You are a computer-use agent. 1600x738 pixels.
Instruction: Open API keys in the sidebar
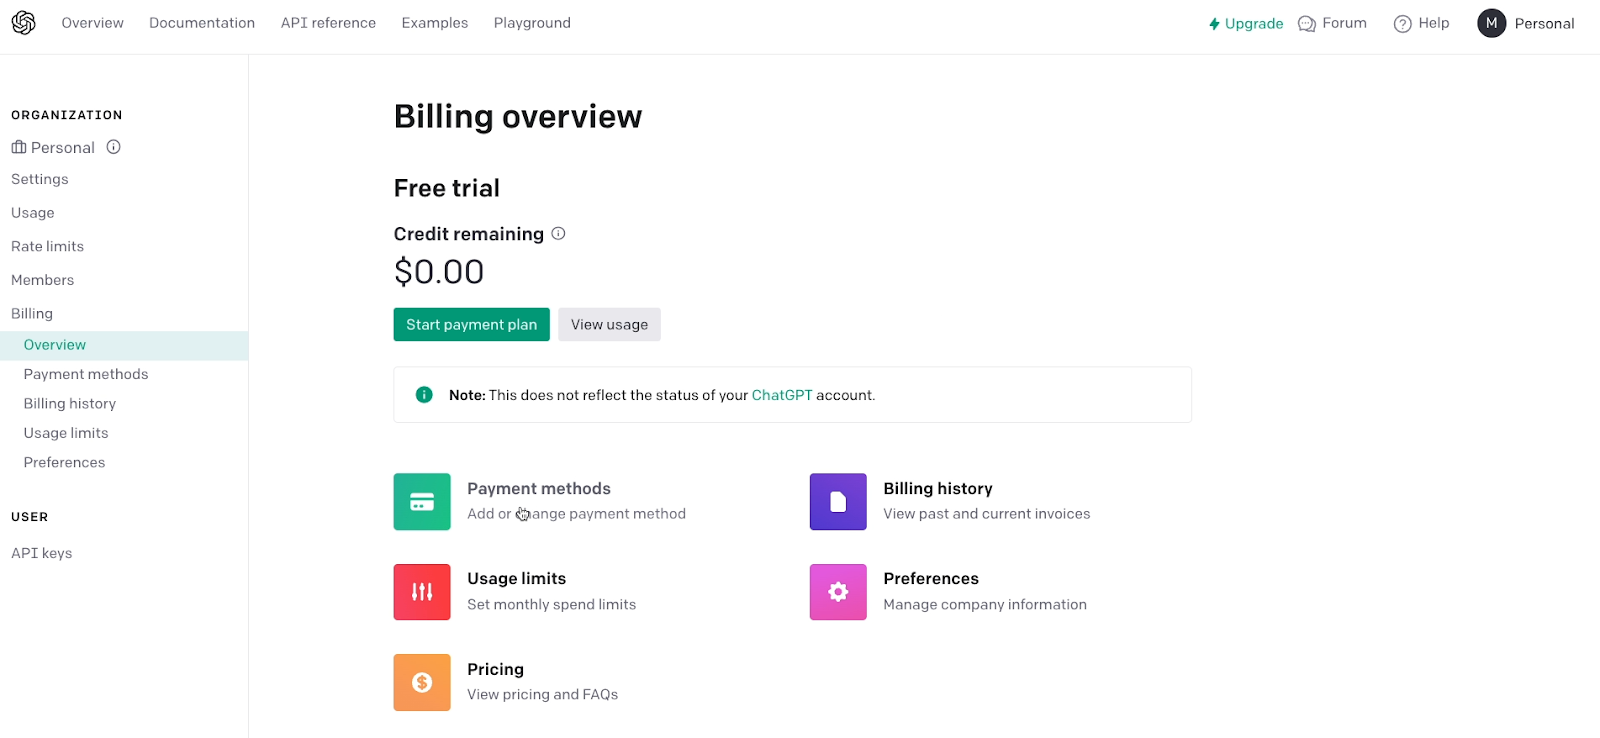point(42,553)
